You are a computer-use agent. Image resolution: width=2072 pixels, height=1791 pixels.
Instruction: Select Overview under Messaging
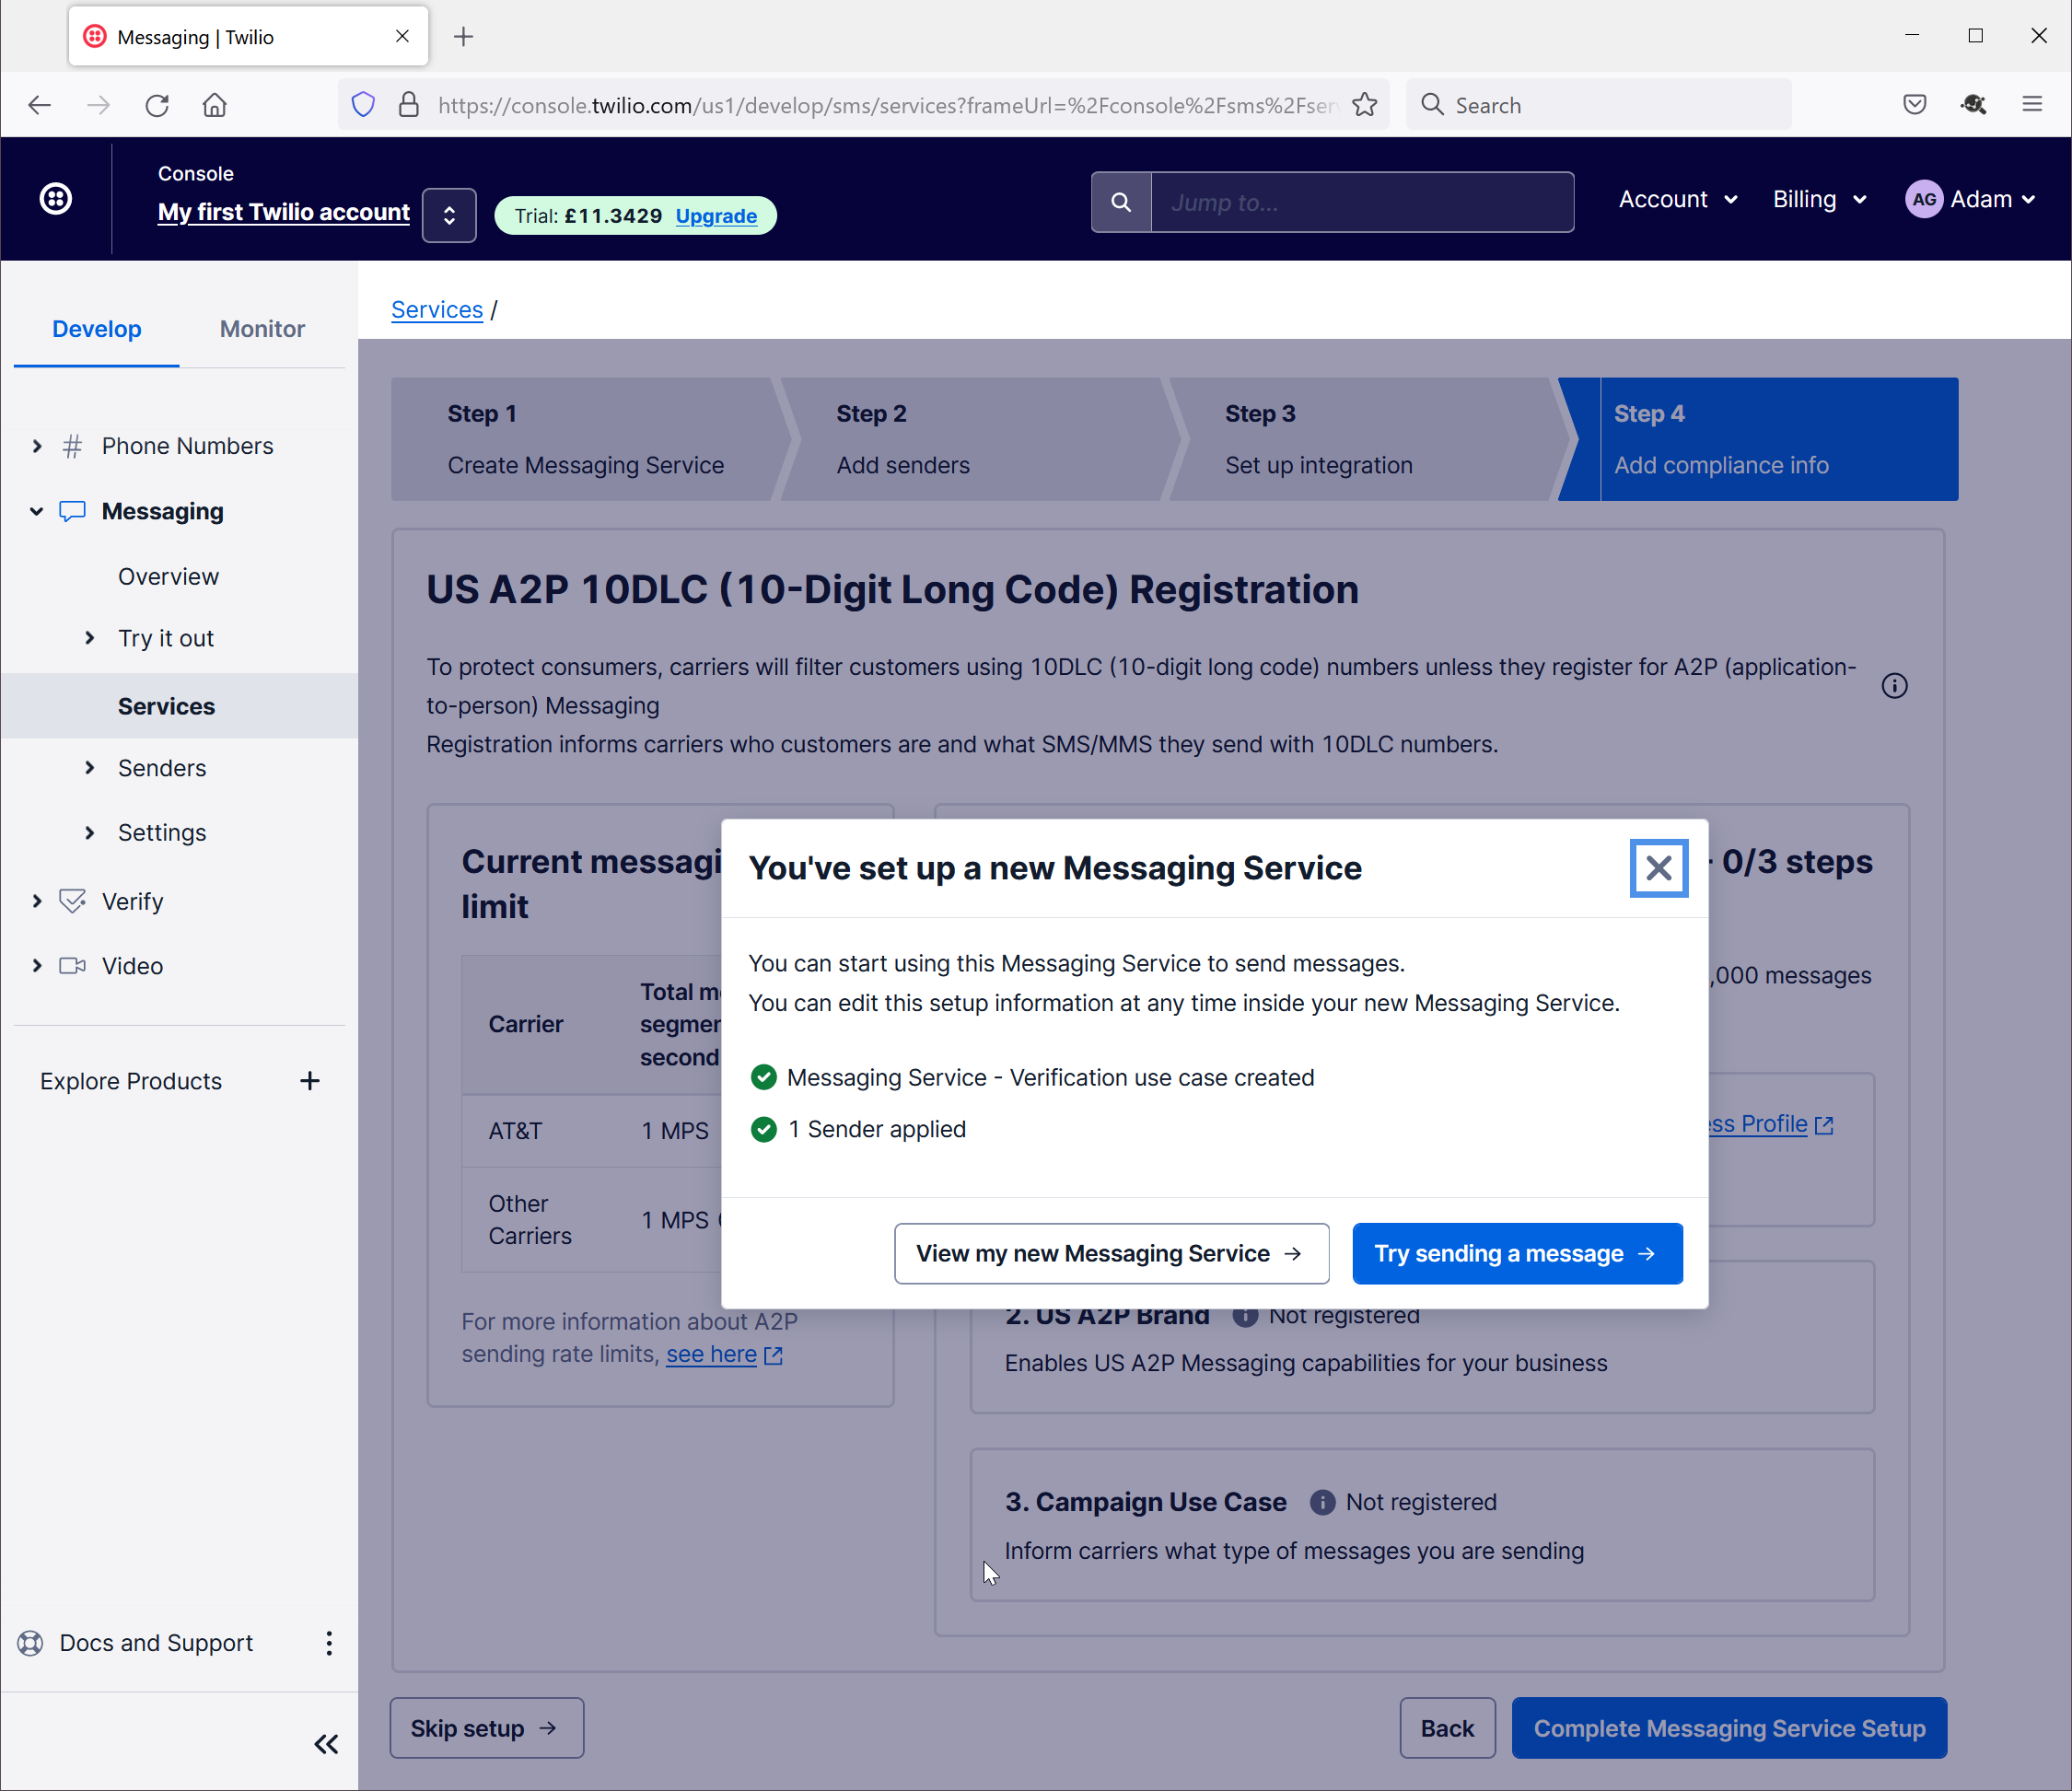[168, 577]
